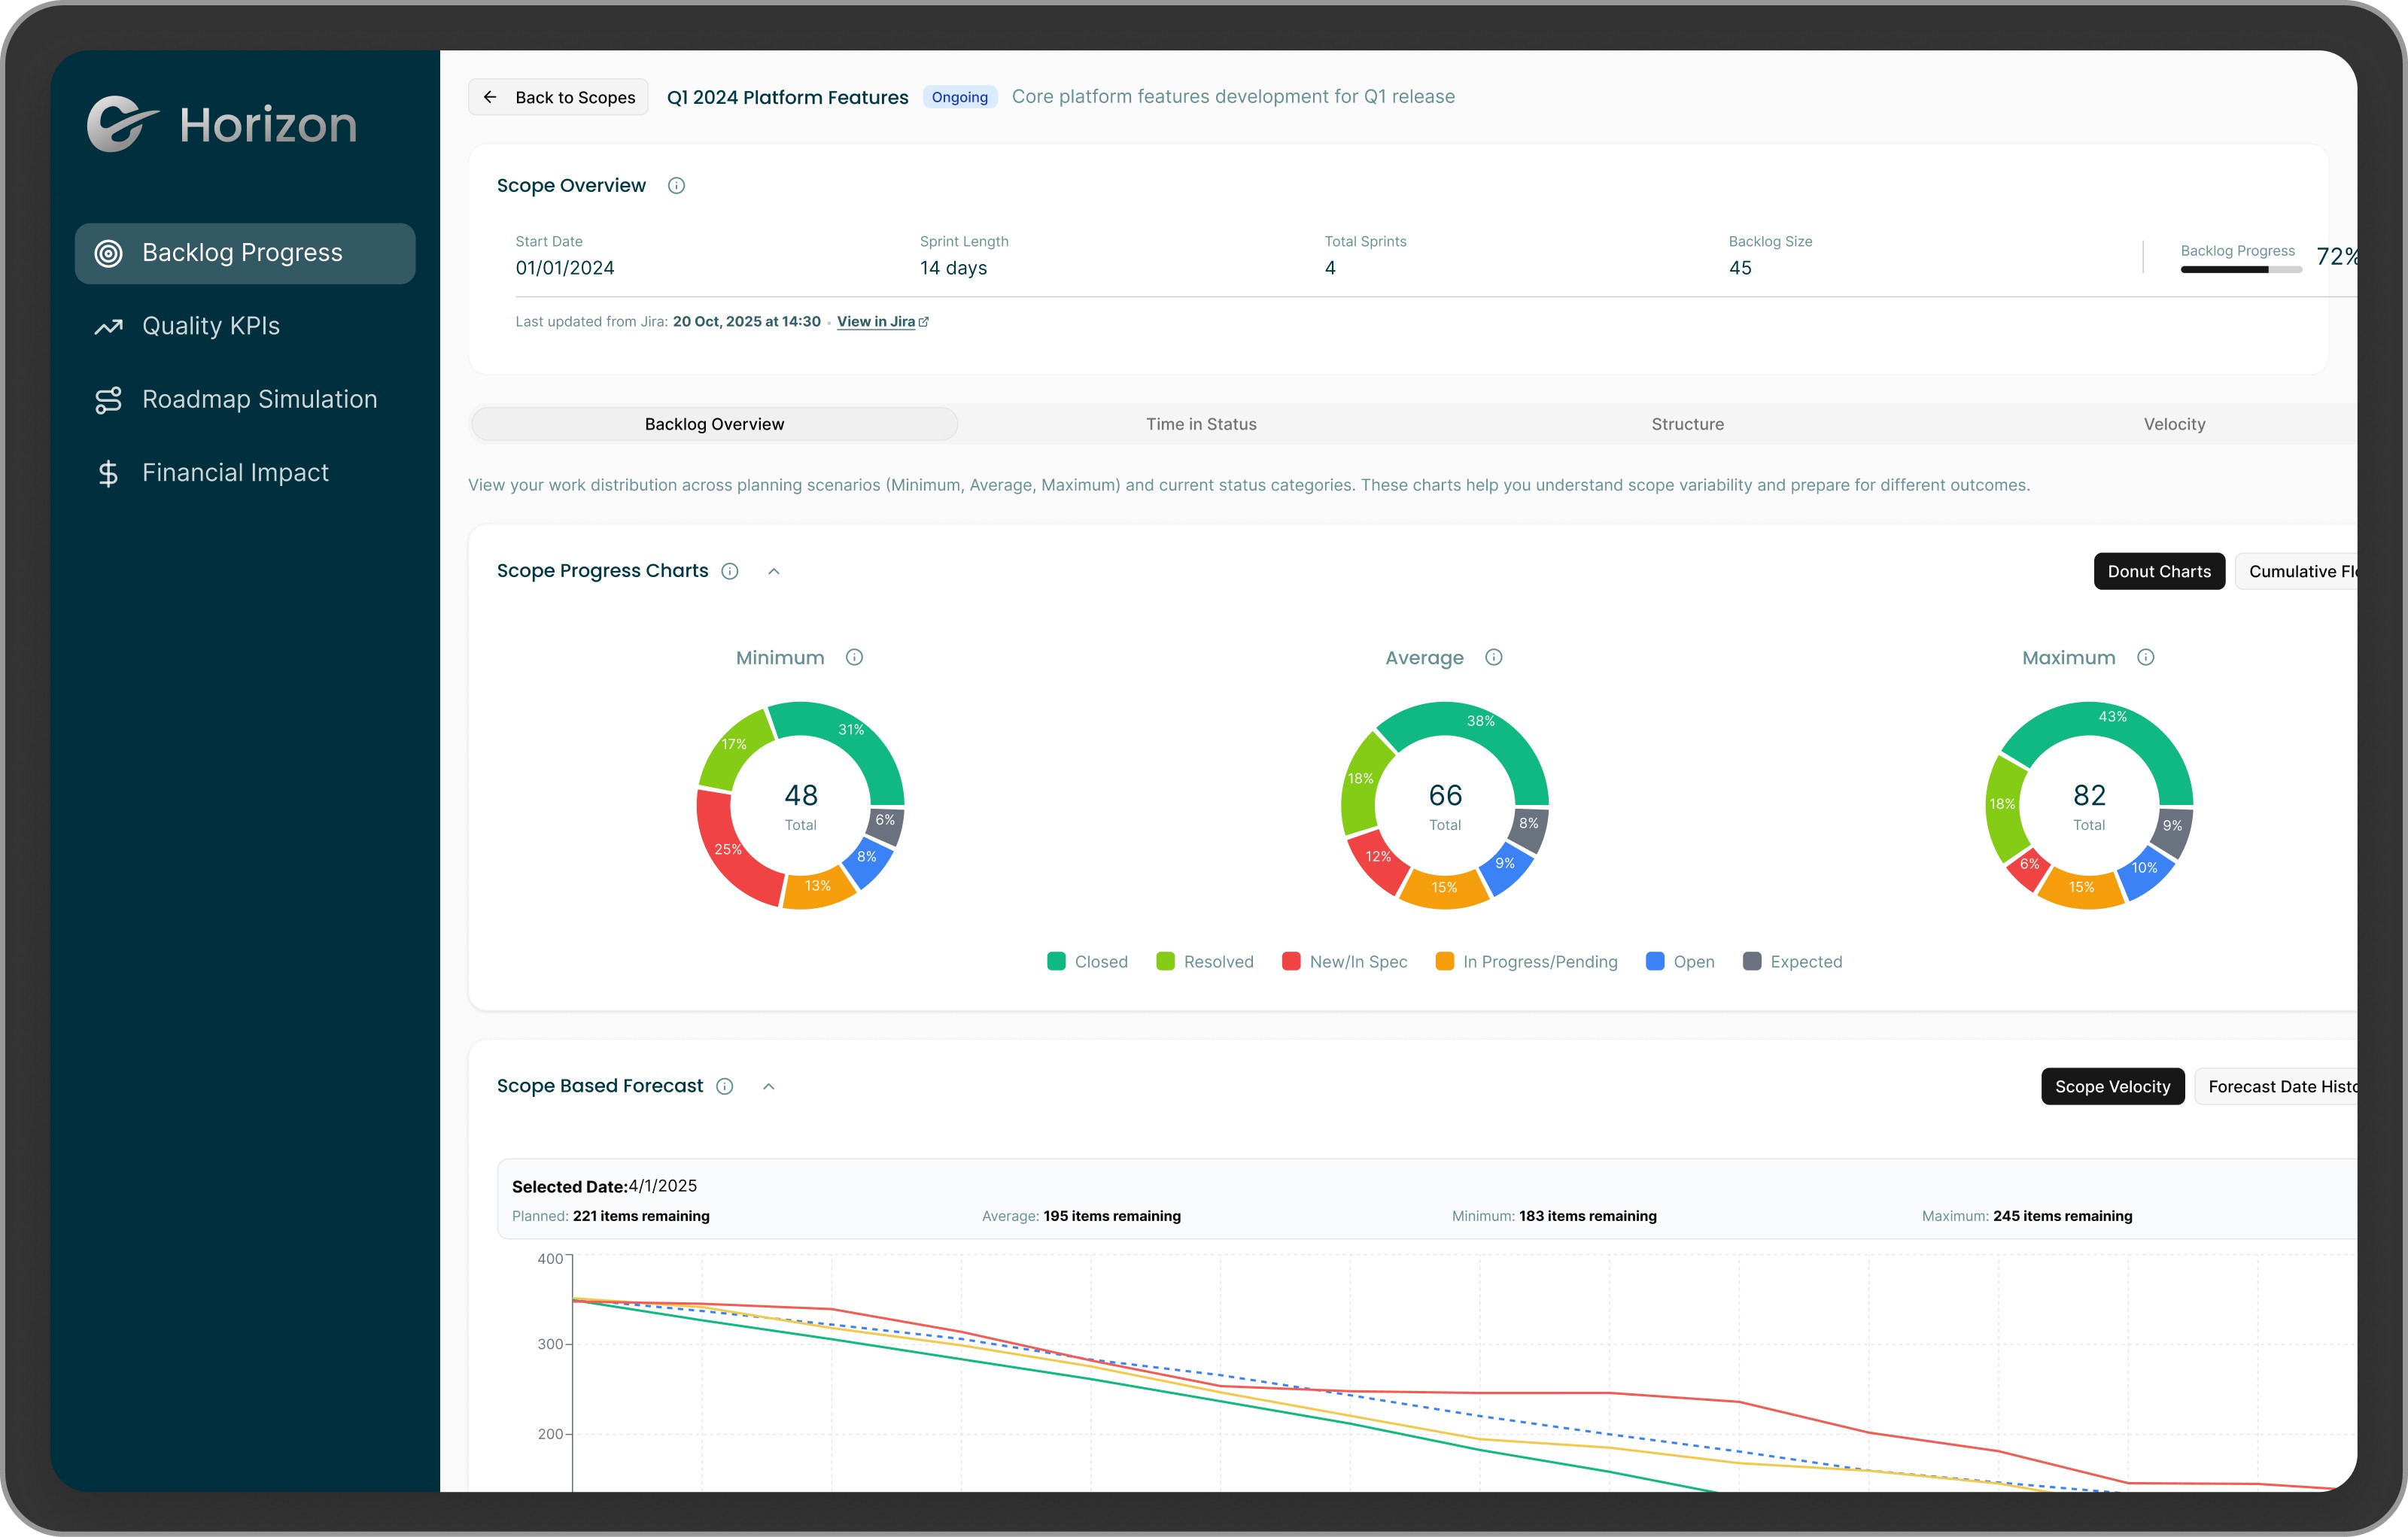Switch chart view to Donut Charts

[2158, 571]
